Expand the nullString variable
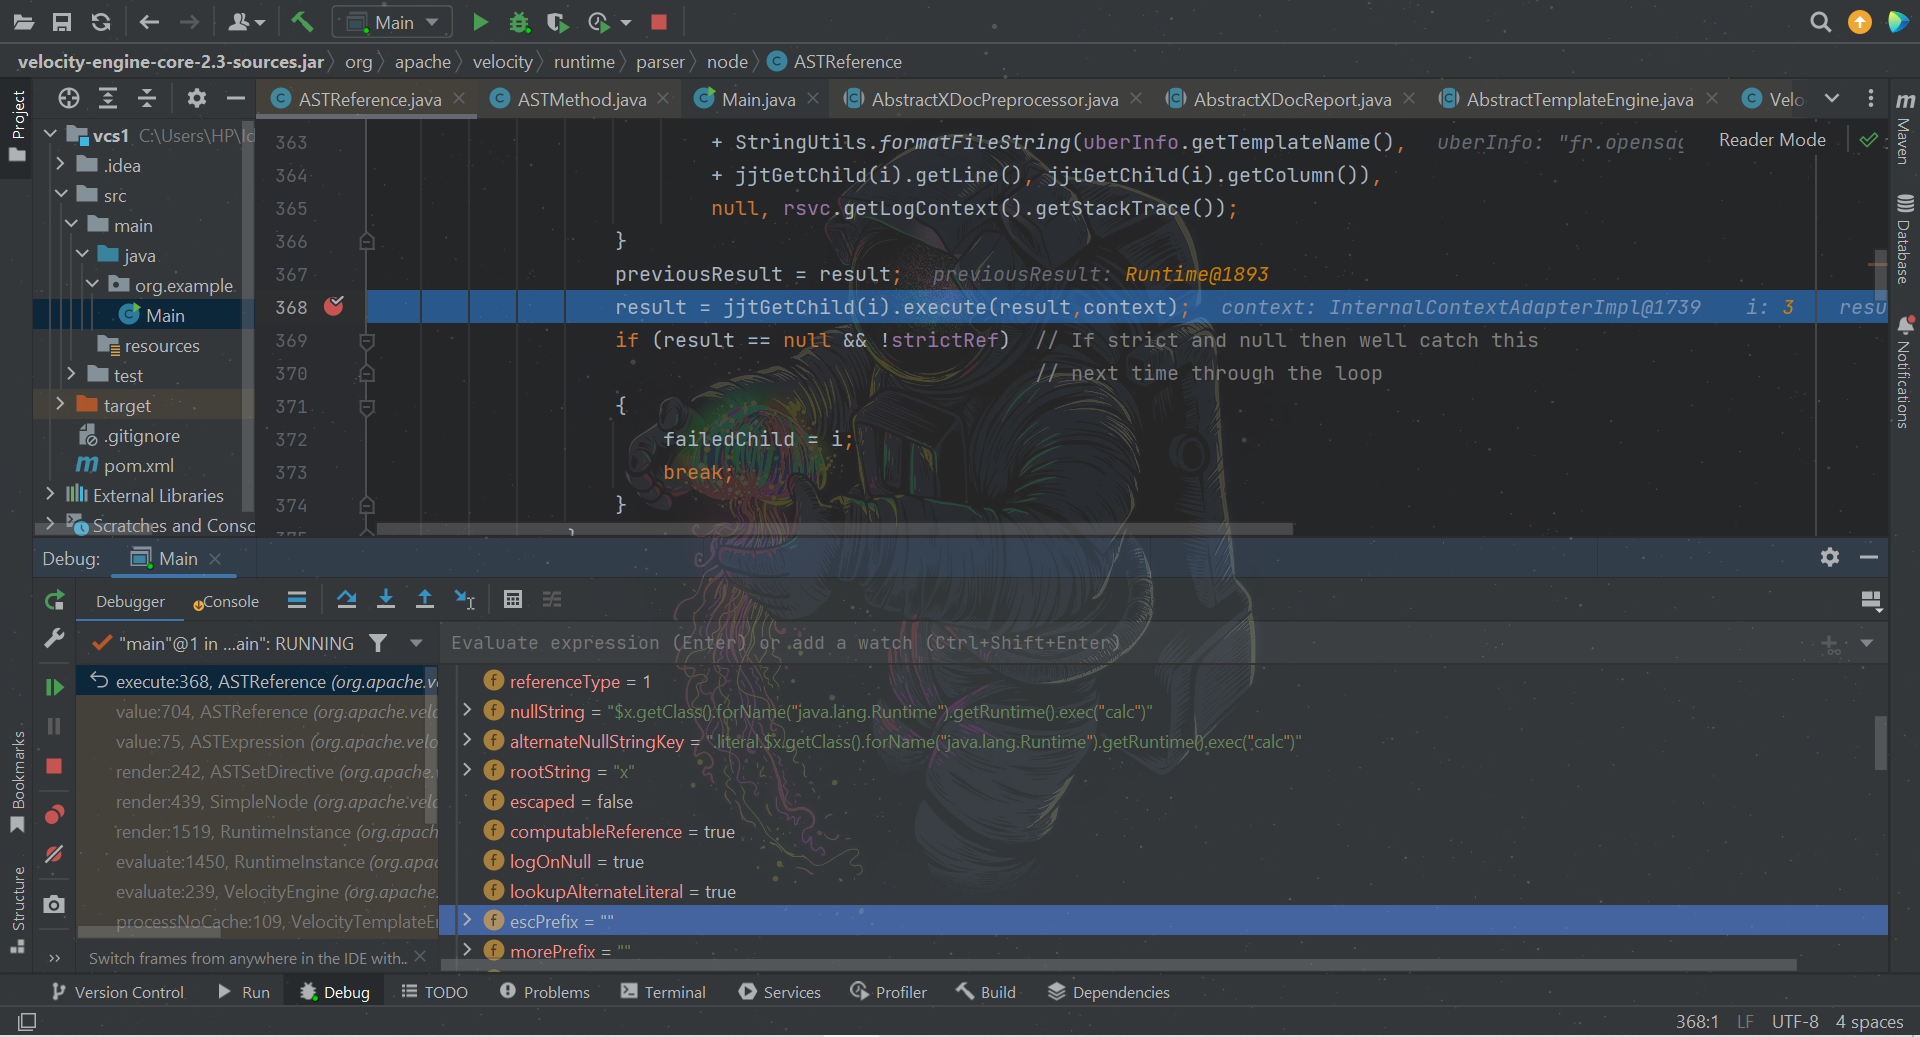The image size is (1920, 1037). coord(467,710)
